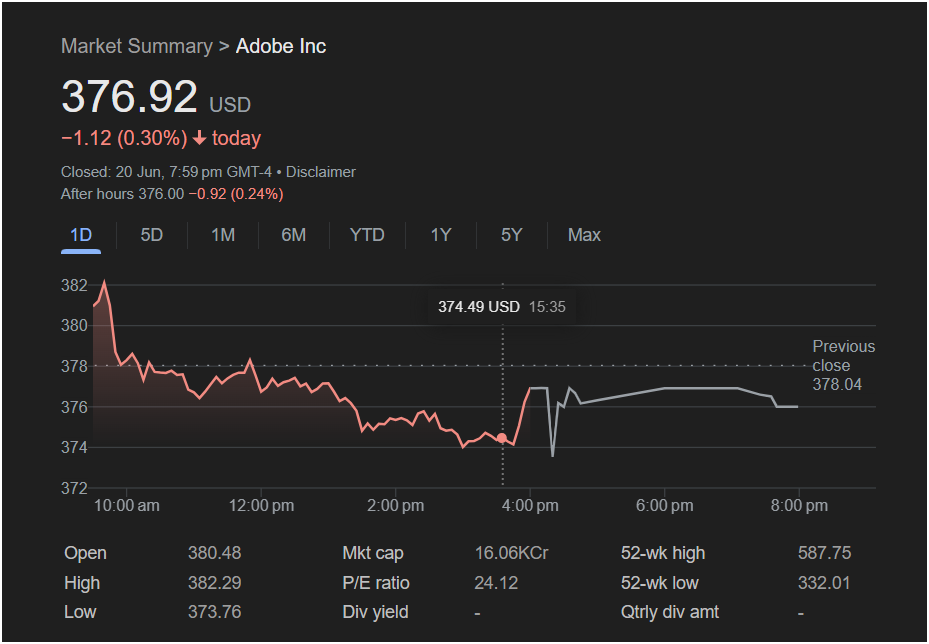Click the 6:00 pm axis label
This screenshot has height=644, width=929.
pyautogui.click(x=664, y=506)
